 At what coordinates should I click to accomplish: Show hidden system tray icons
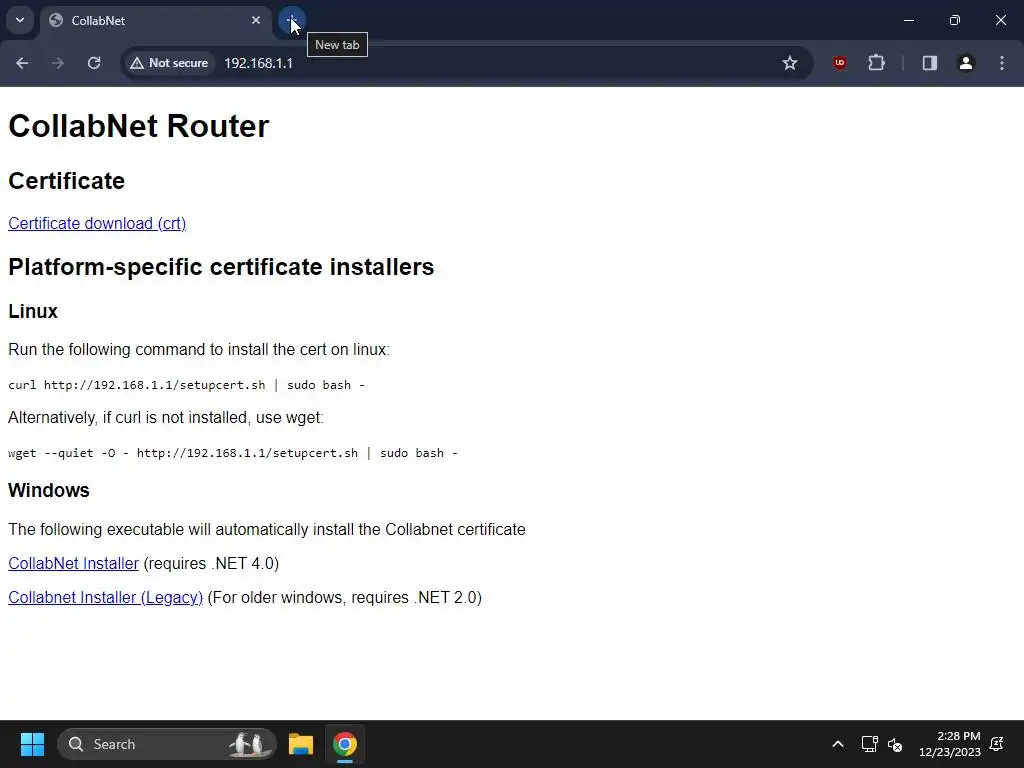838,744
